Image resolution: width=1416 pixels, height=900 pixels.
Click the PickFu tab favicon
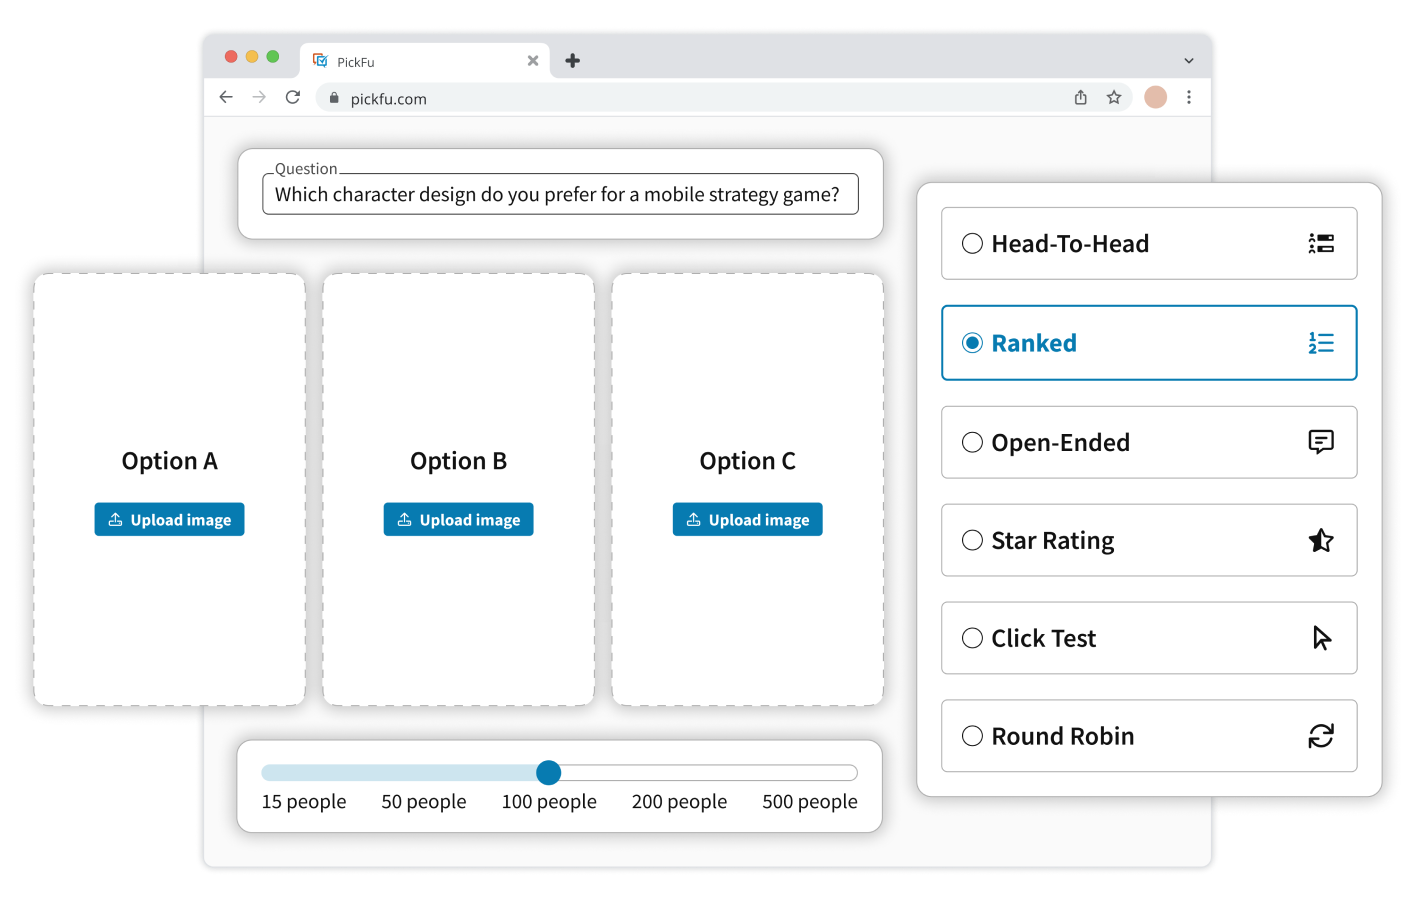pos(321,61)
